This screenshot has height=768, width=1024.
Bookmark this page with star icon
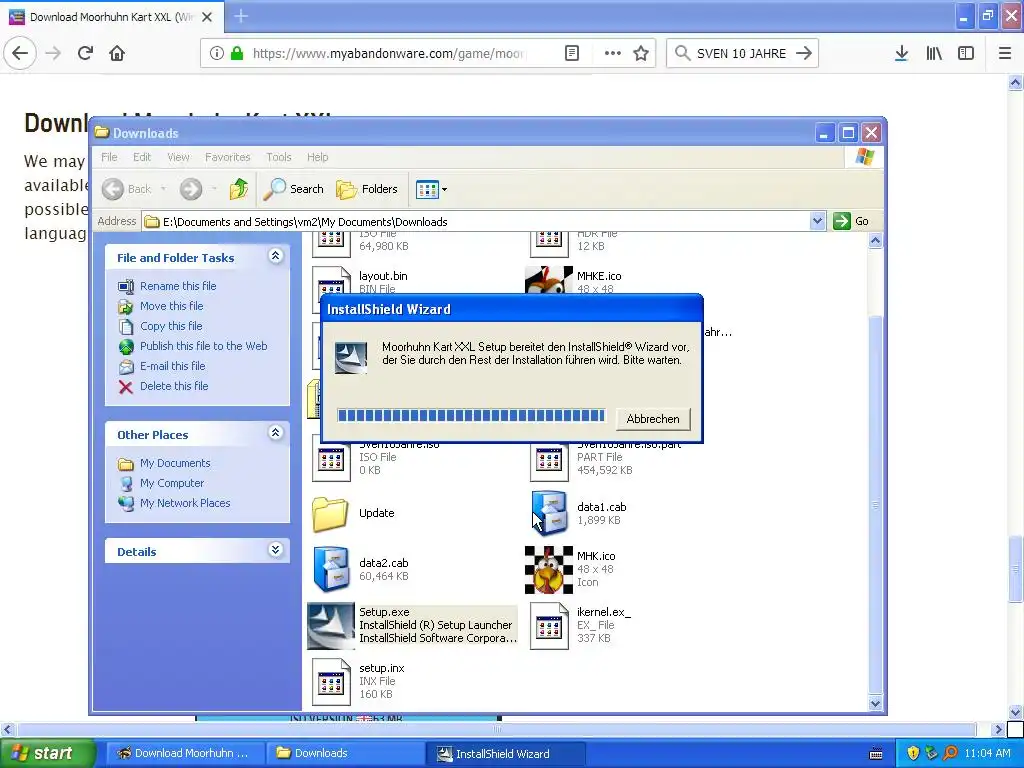641,53
